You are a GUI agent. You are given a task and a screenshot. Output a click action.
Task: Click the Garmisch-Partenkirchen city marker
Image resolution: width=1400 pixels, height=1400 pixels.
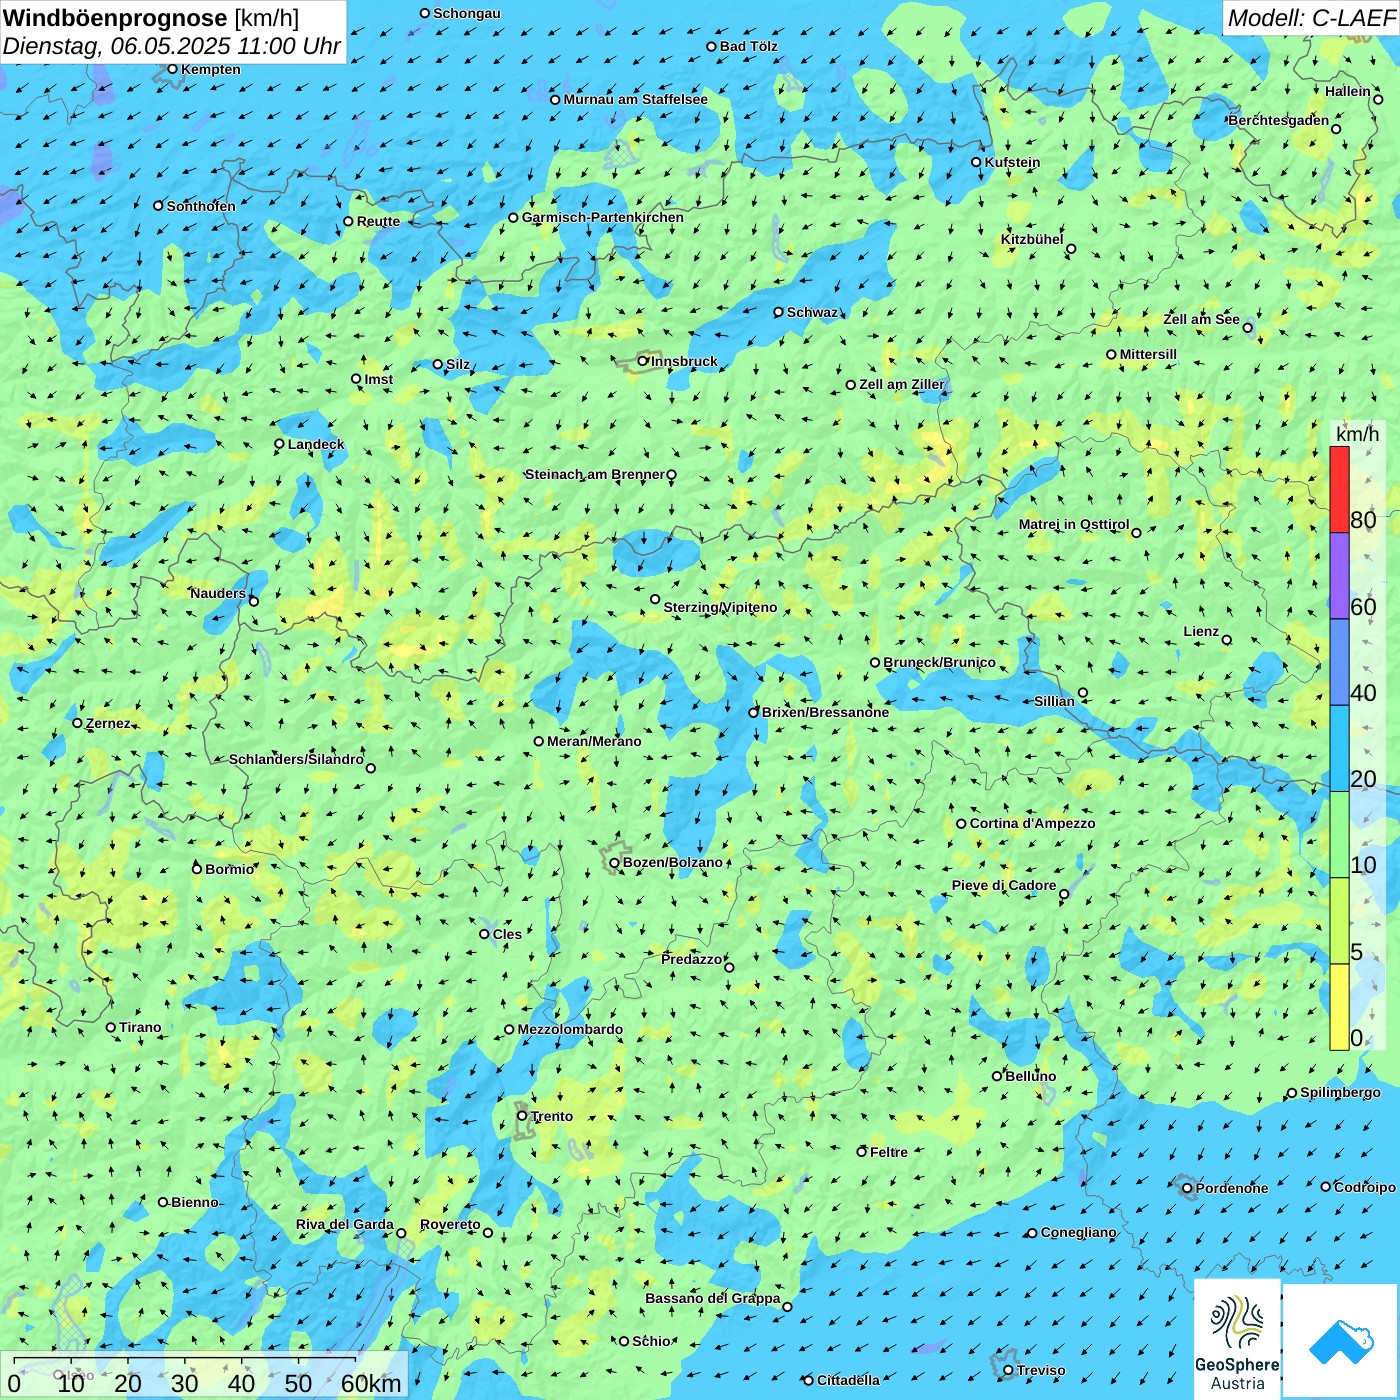(513, 217)
